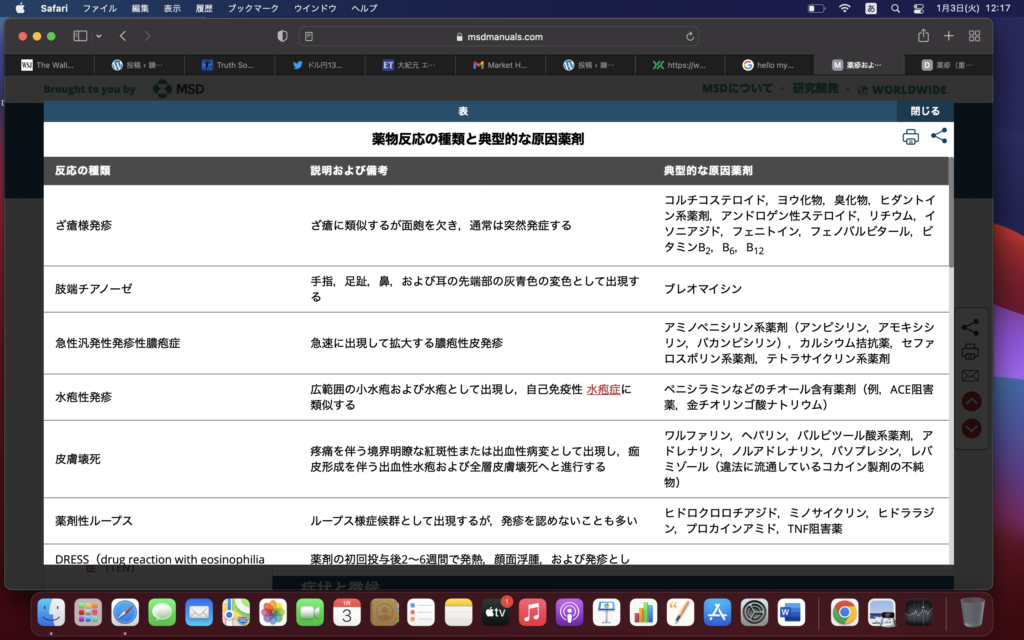Show all tabs via the tab overview icon
Image resolution: width=1024 pixels, height=640 pixels.
pos(973,34)
